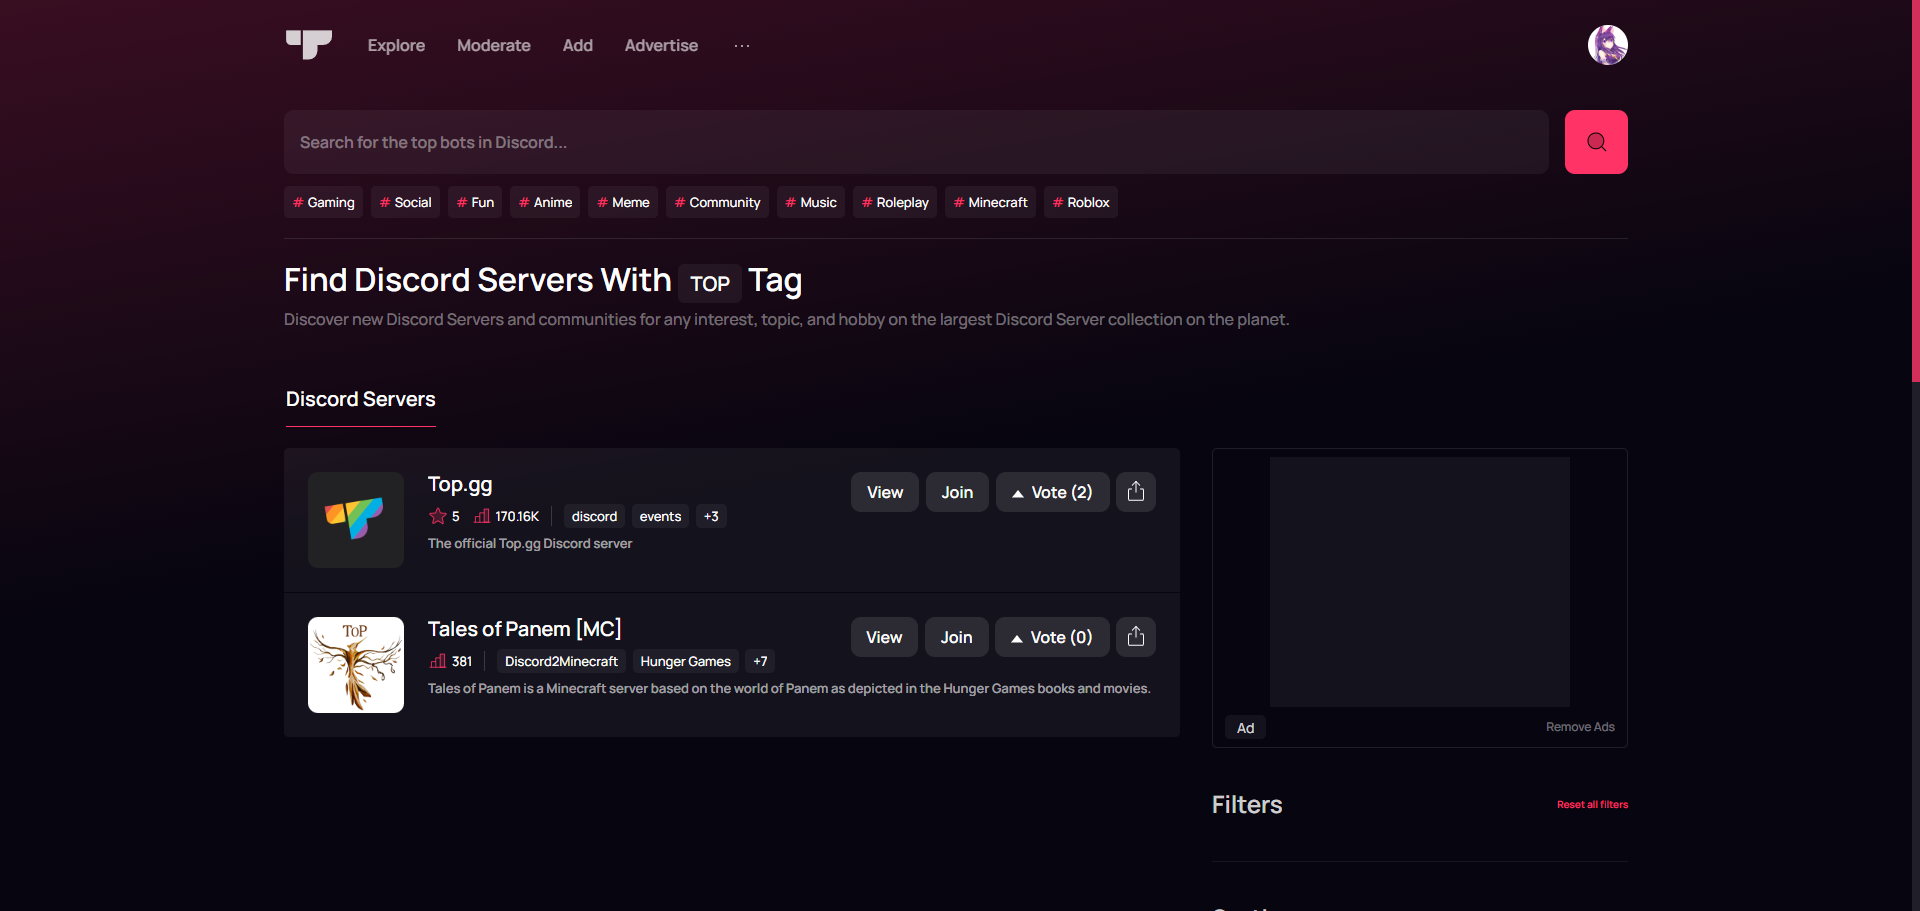
Task: Share the Tales of Panem listing
Action: point(1136,637)
